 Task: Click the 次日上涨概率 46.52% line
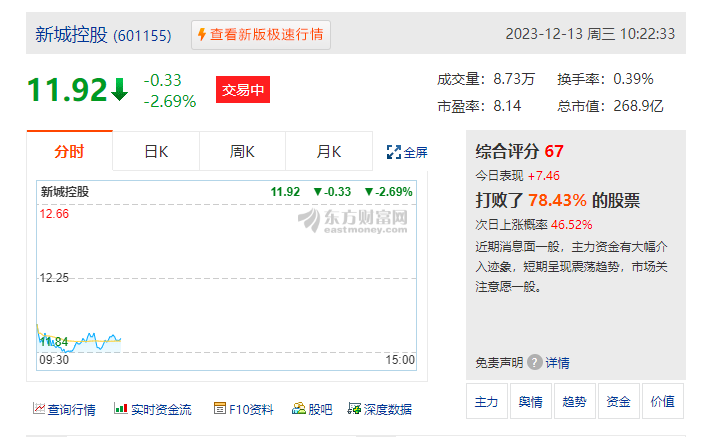[534, 225]
